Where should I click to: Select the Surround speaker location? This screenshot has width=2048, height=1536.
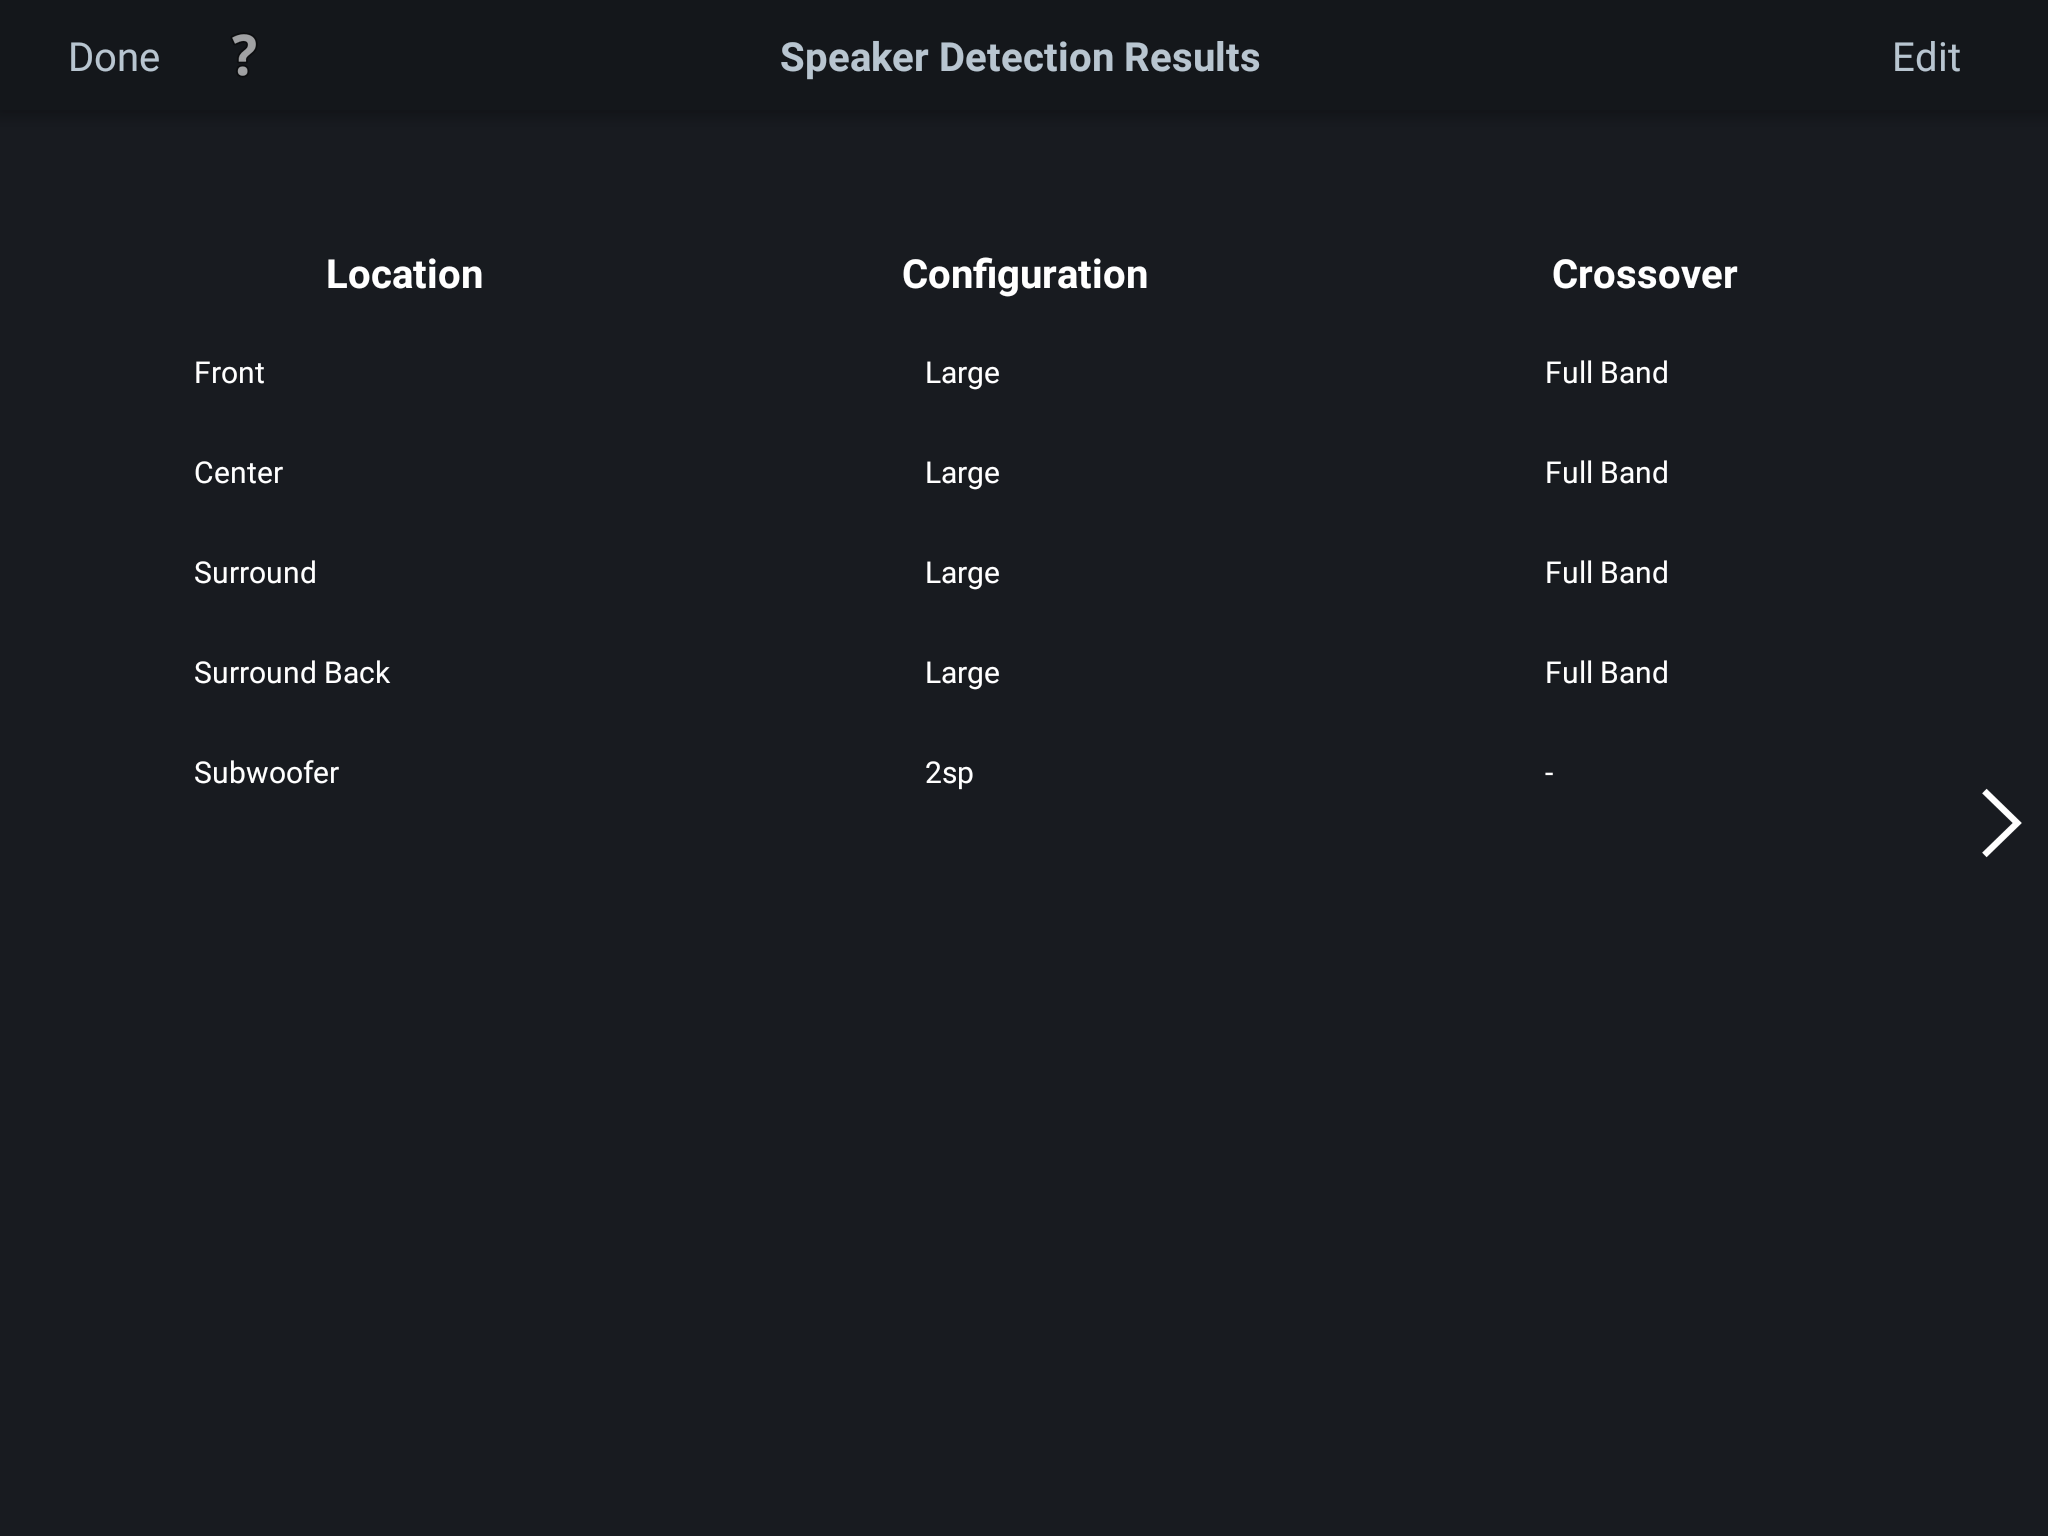click(x=255, y=573)
